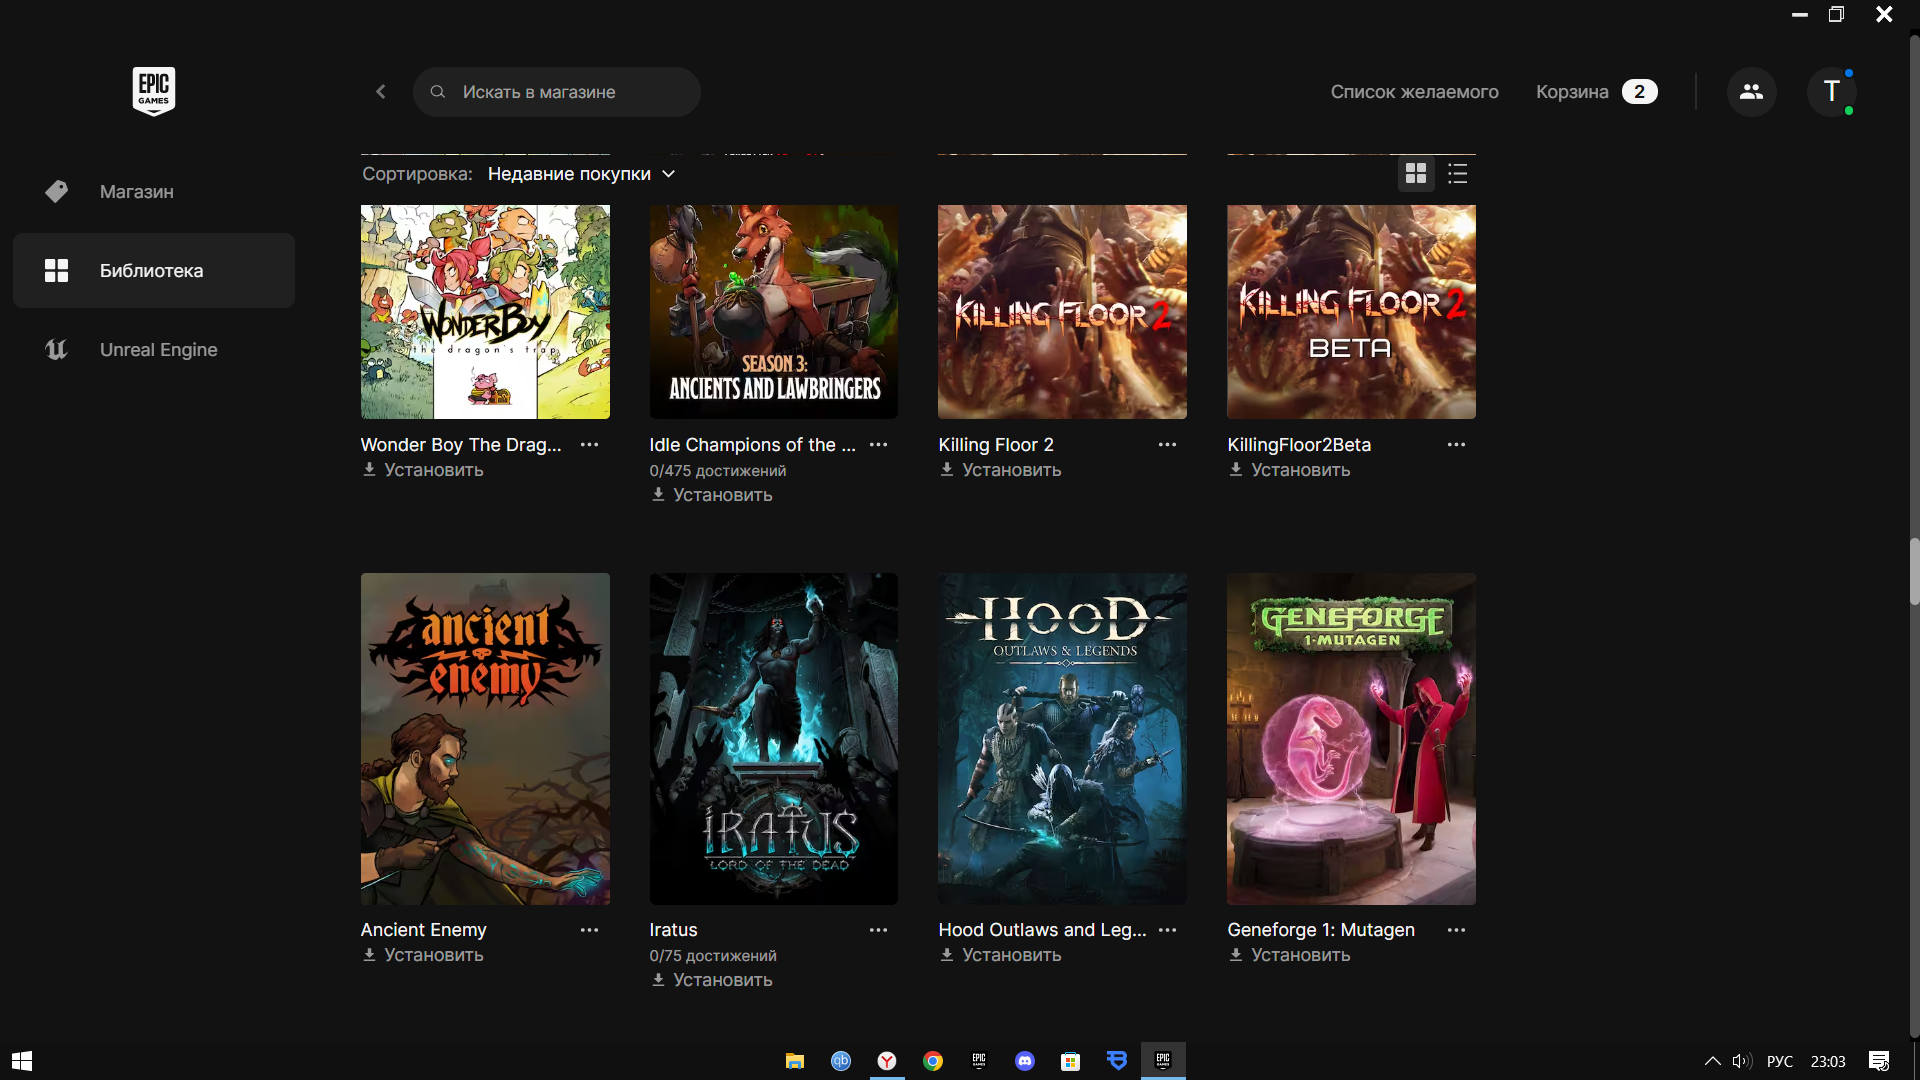This screenshot has height=1080, width=1920.
Task: Click 0/475 достижений under Idle Champions
Action: pos(718,471)
